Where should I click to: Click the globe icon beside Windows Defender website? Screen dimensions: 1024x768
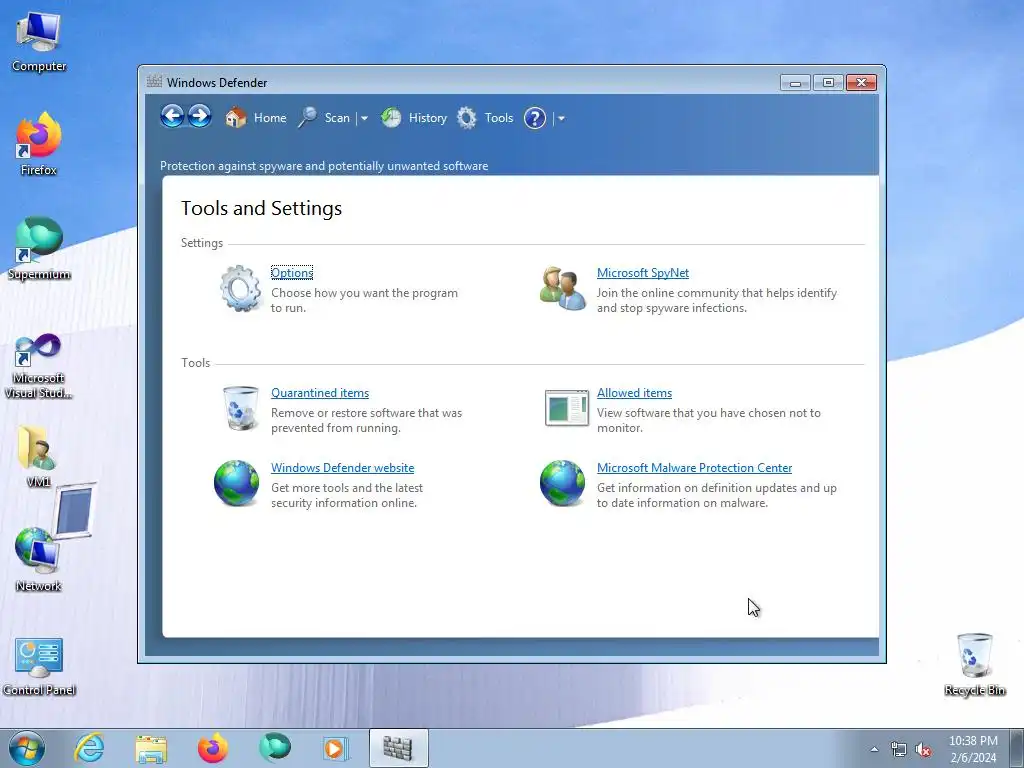(x=236, y=483)
